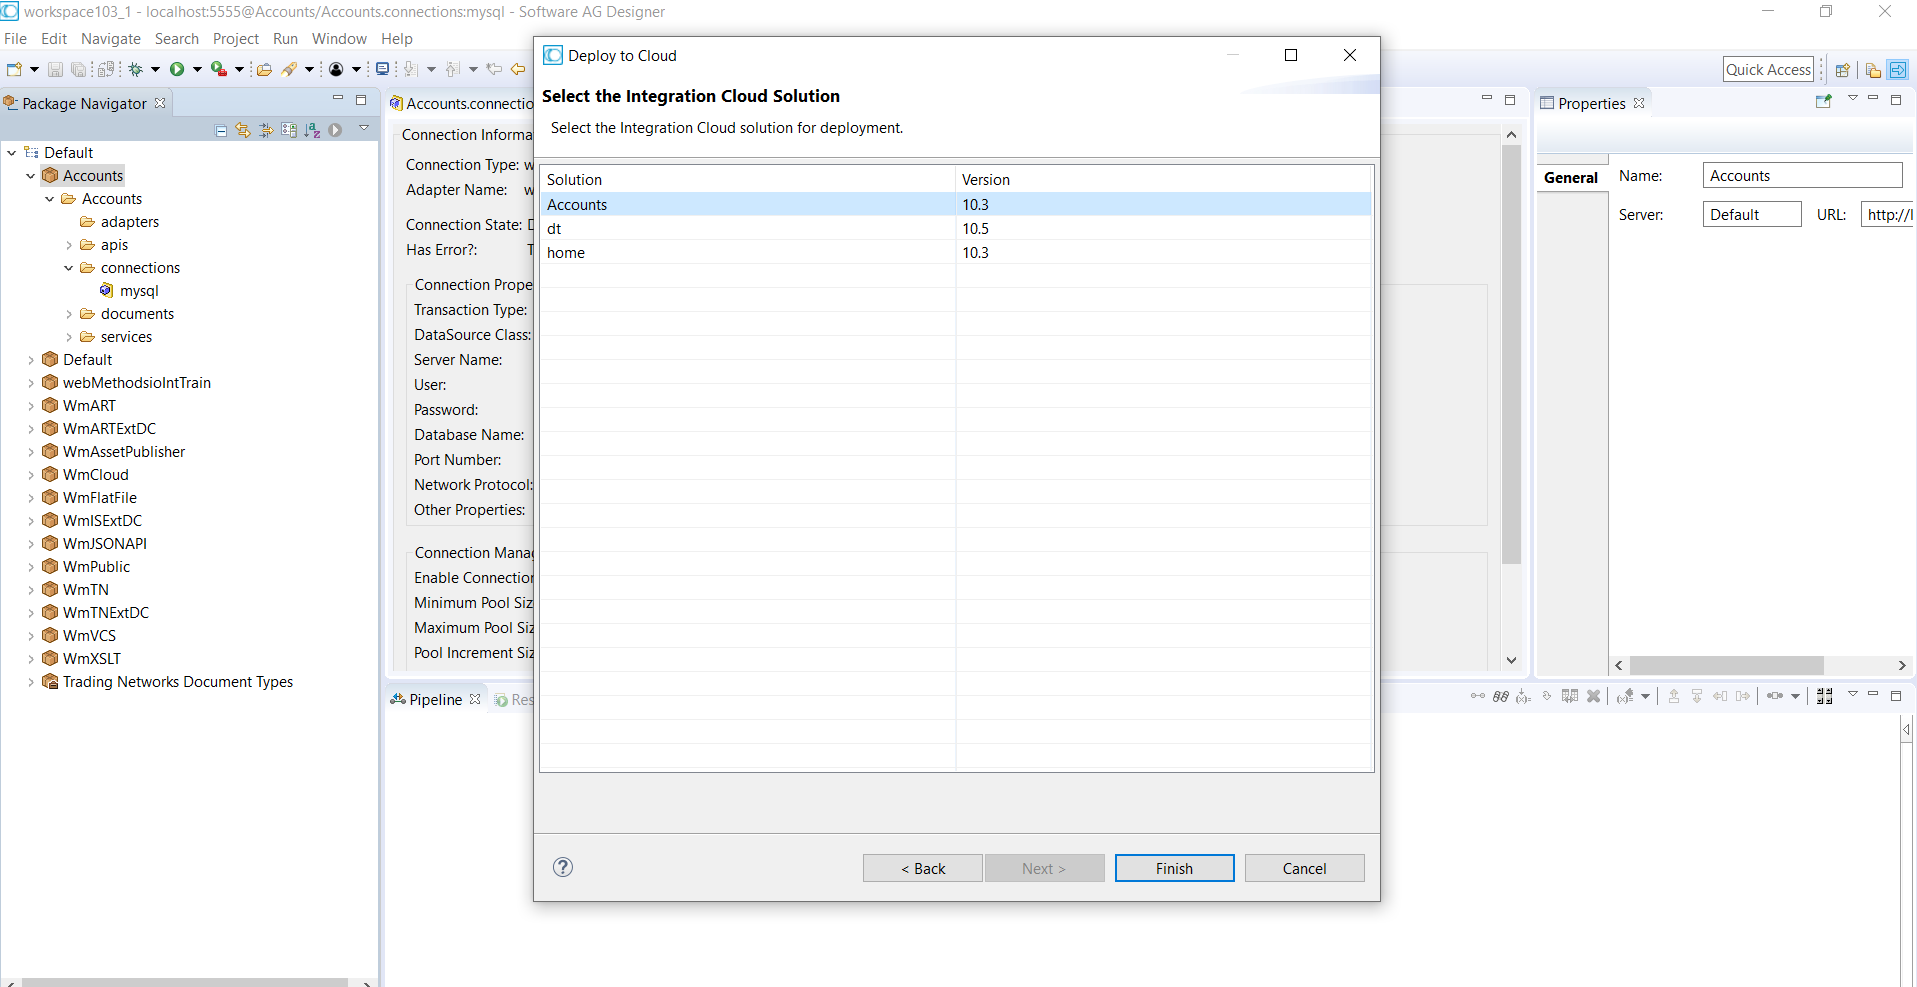Click the Open Perspective icon near Quick Access
This screenshot has width=1917, height=987.
(x=1843, y=70)
